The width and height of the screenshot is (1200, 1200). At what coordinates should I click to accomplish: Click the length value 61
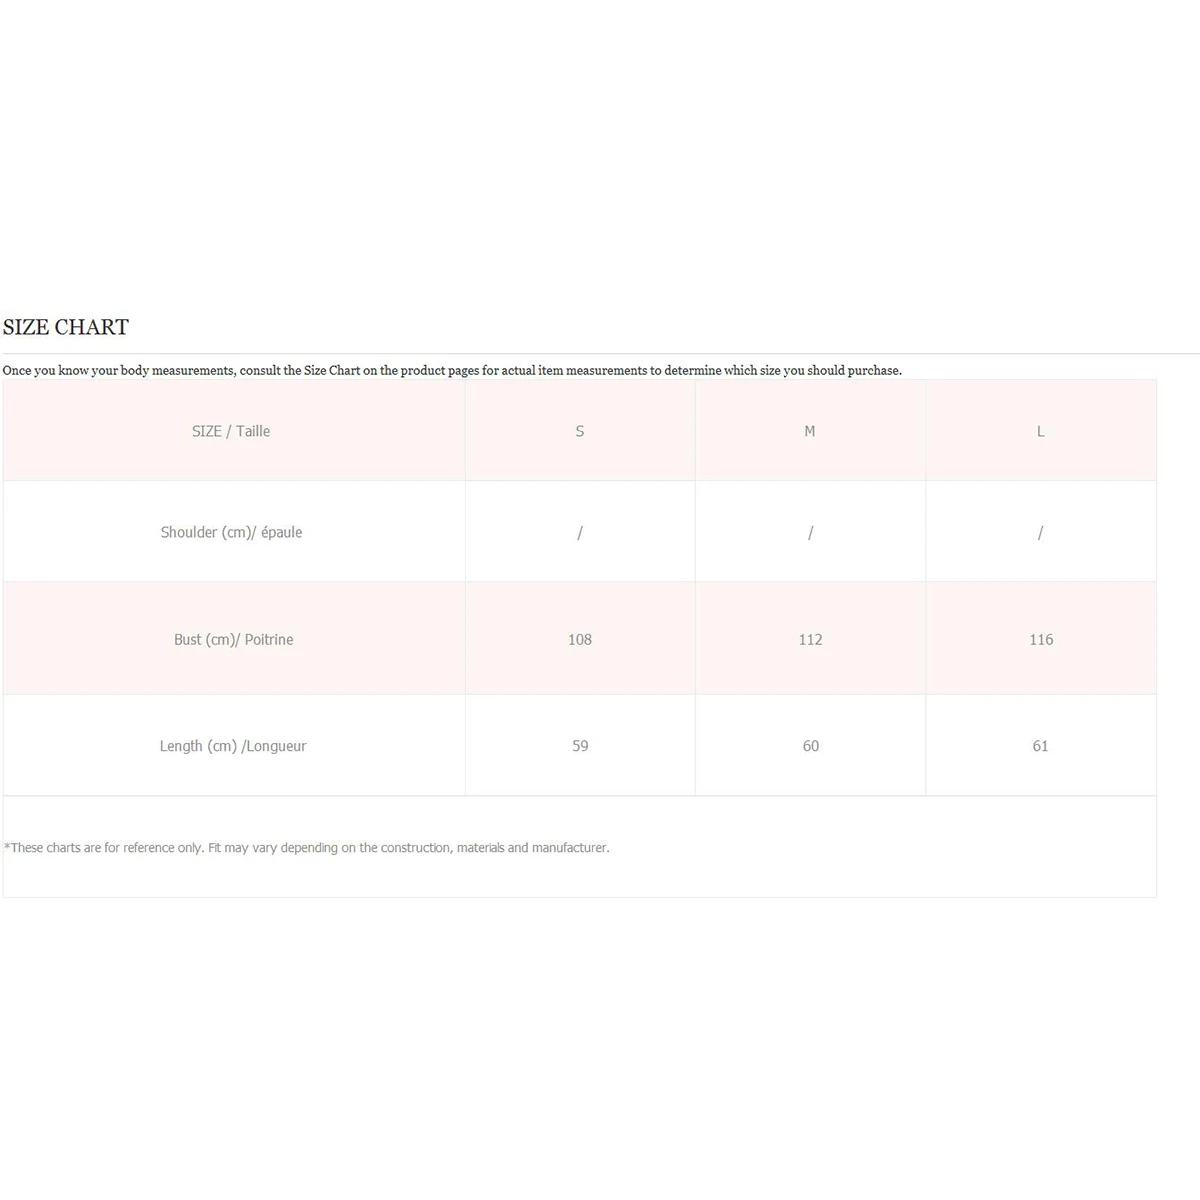1040,746
